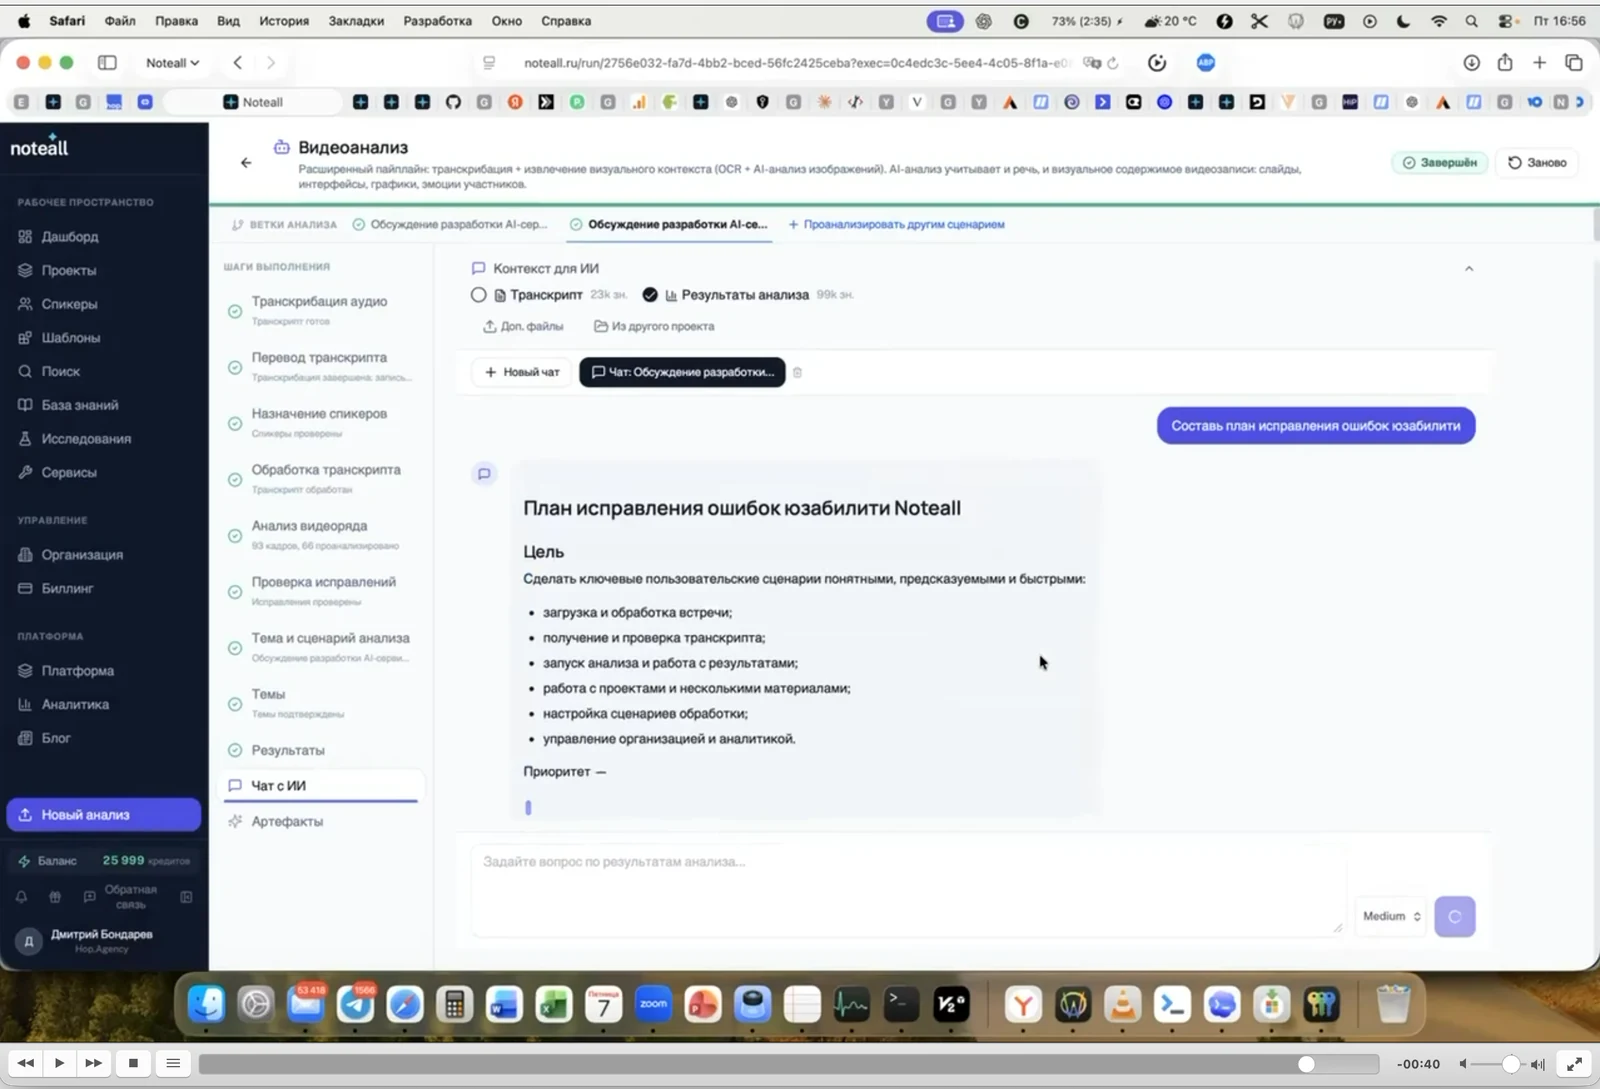Open Zoom from the Dock
Screen dimensions: 1600x1089
(x=653, y=1004)
